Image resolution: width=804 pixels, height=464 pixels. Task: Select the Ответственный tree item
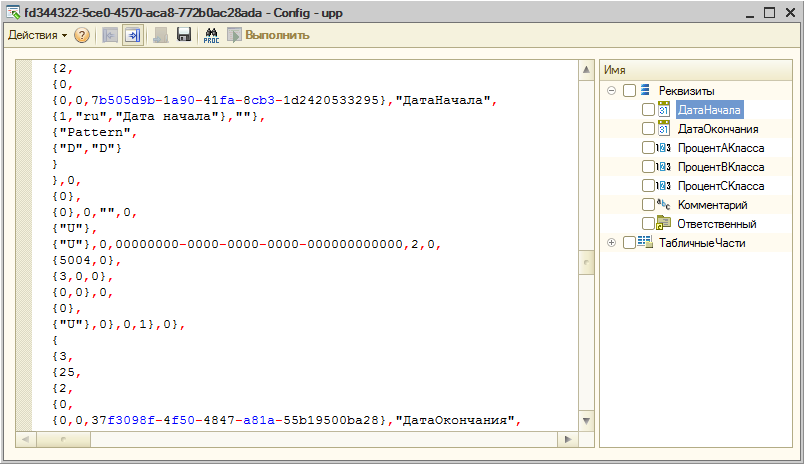(716, 224)
